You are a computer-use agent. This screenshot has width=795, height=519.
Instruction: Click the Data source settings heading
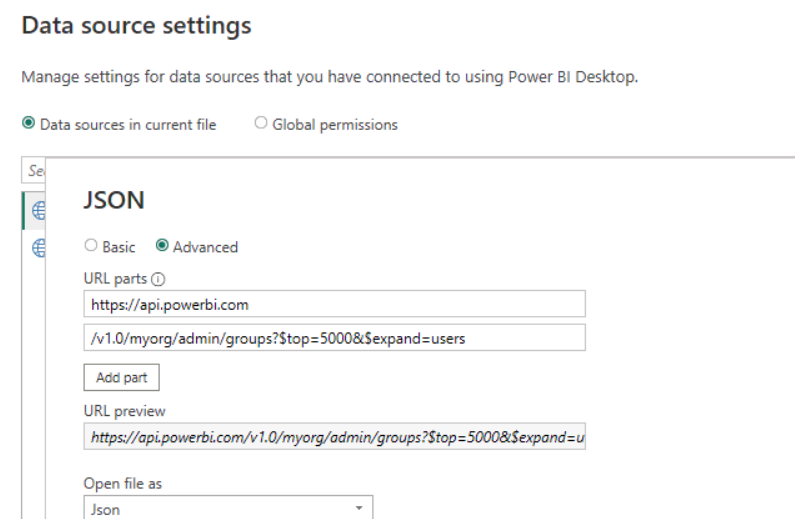(136, 25)
